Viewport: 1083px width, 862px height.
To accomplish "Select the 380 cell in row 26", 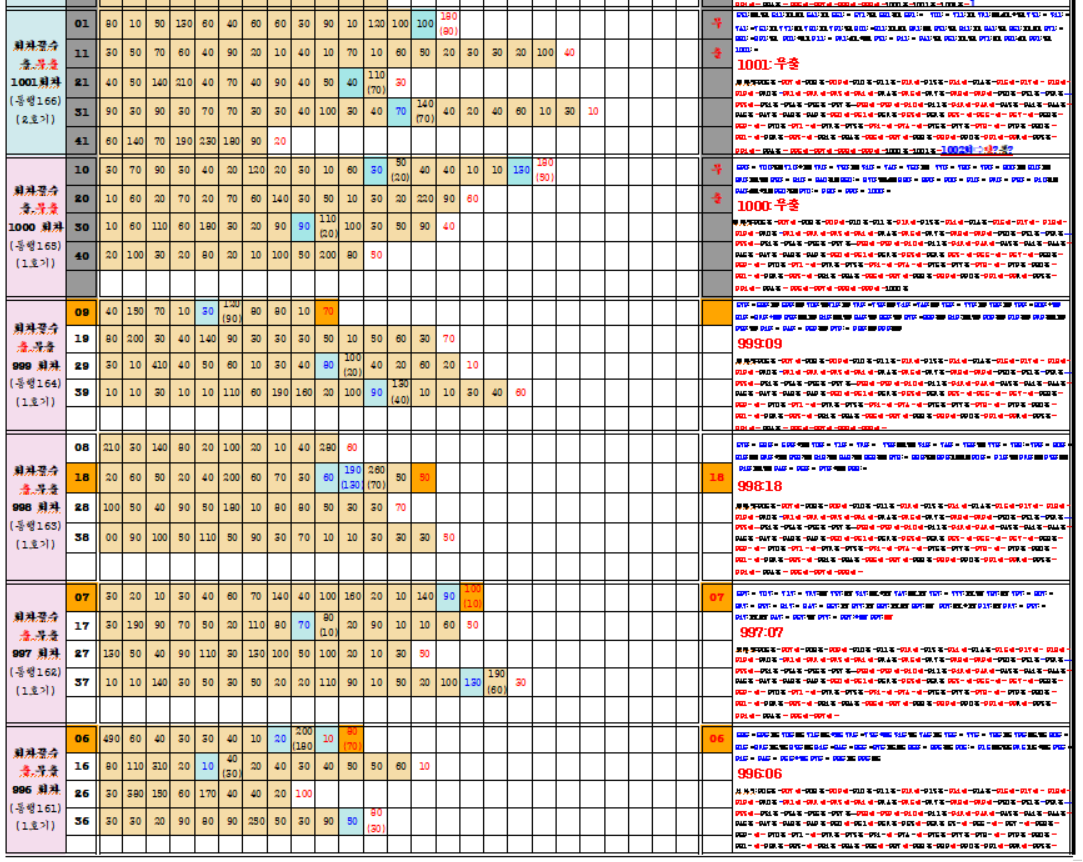I will click(x=134, y=793).
